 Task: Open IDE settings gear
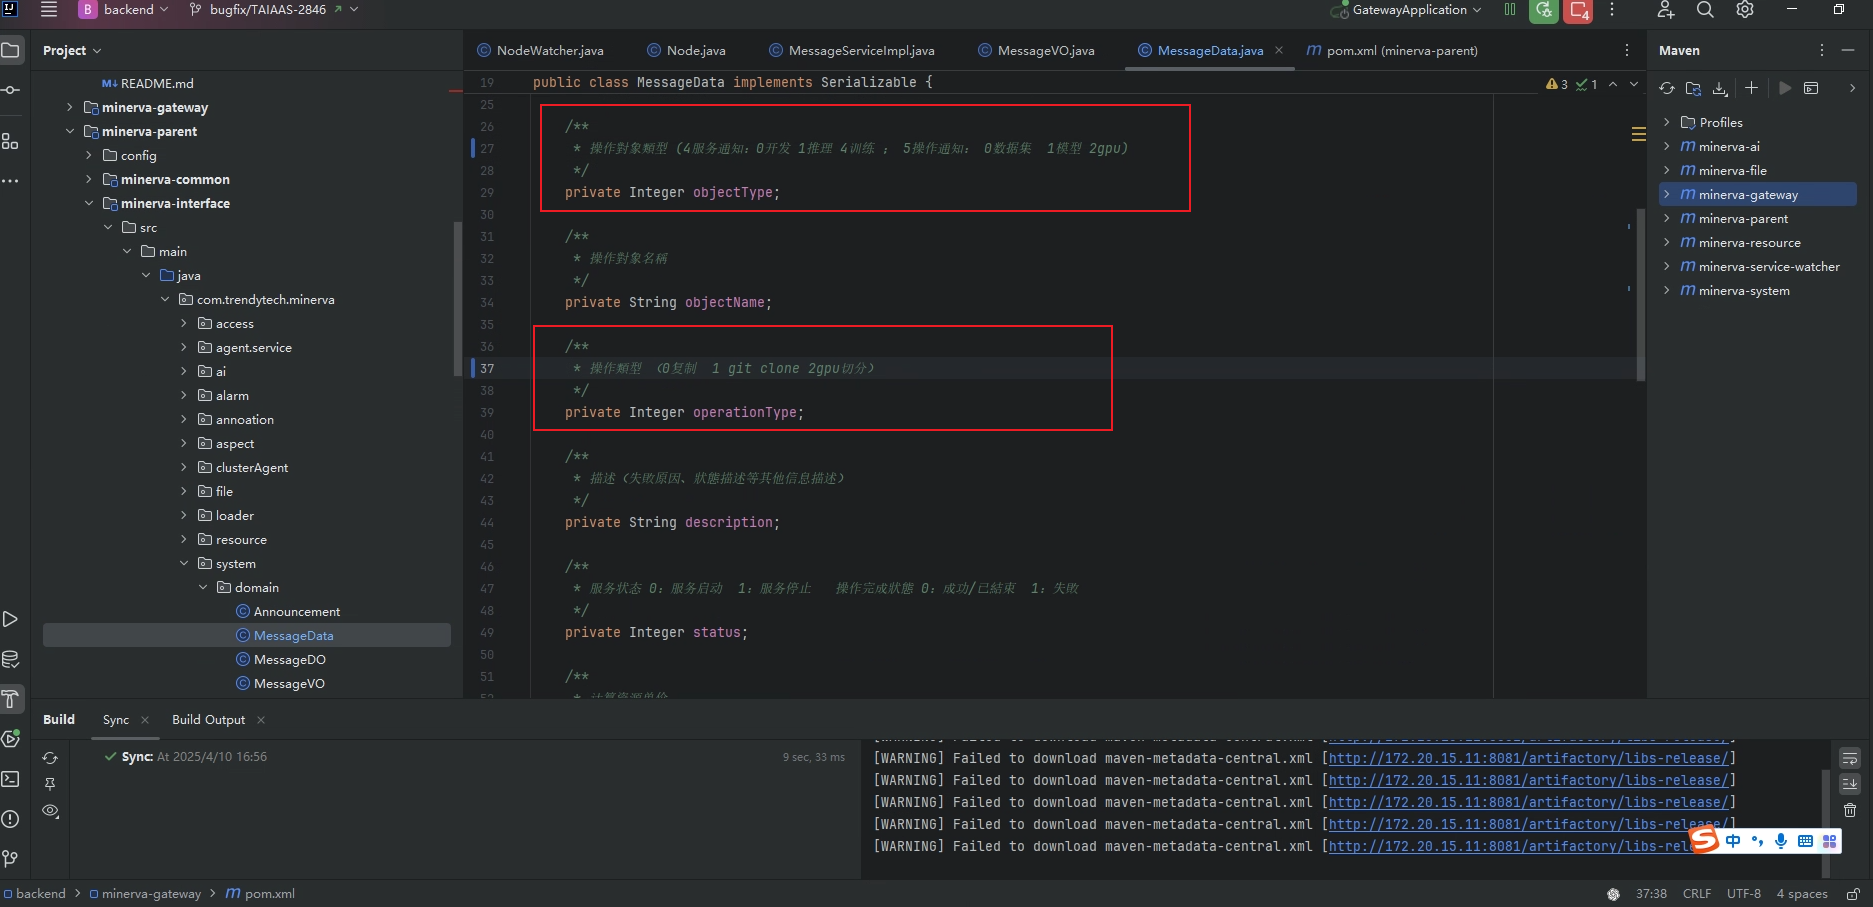tap(1745, 10)
